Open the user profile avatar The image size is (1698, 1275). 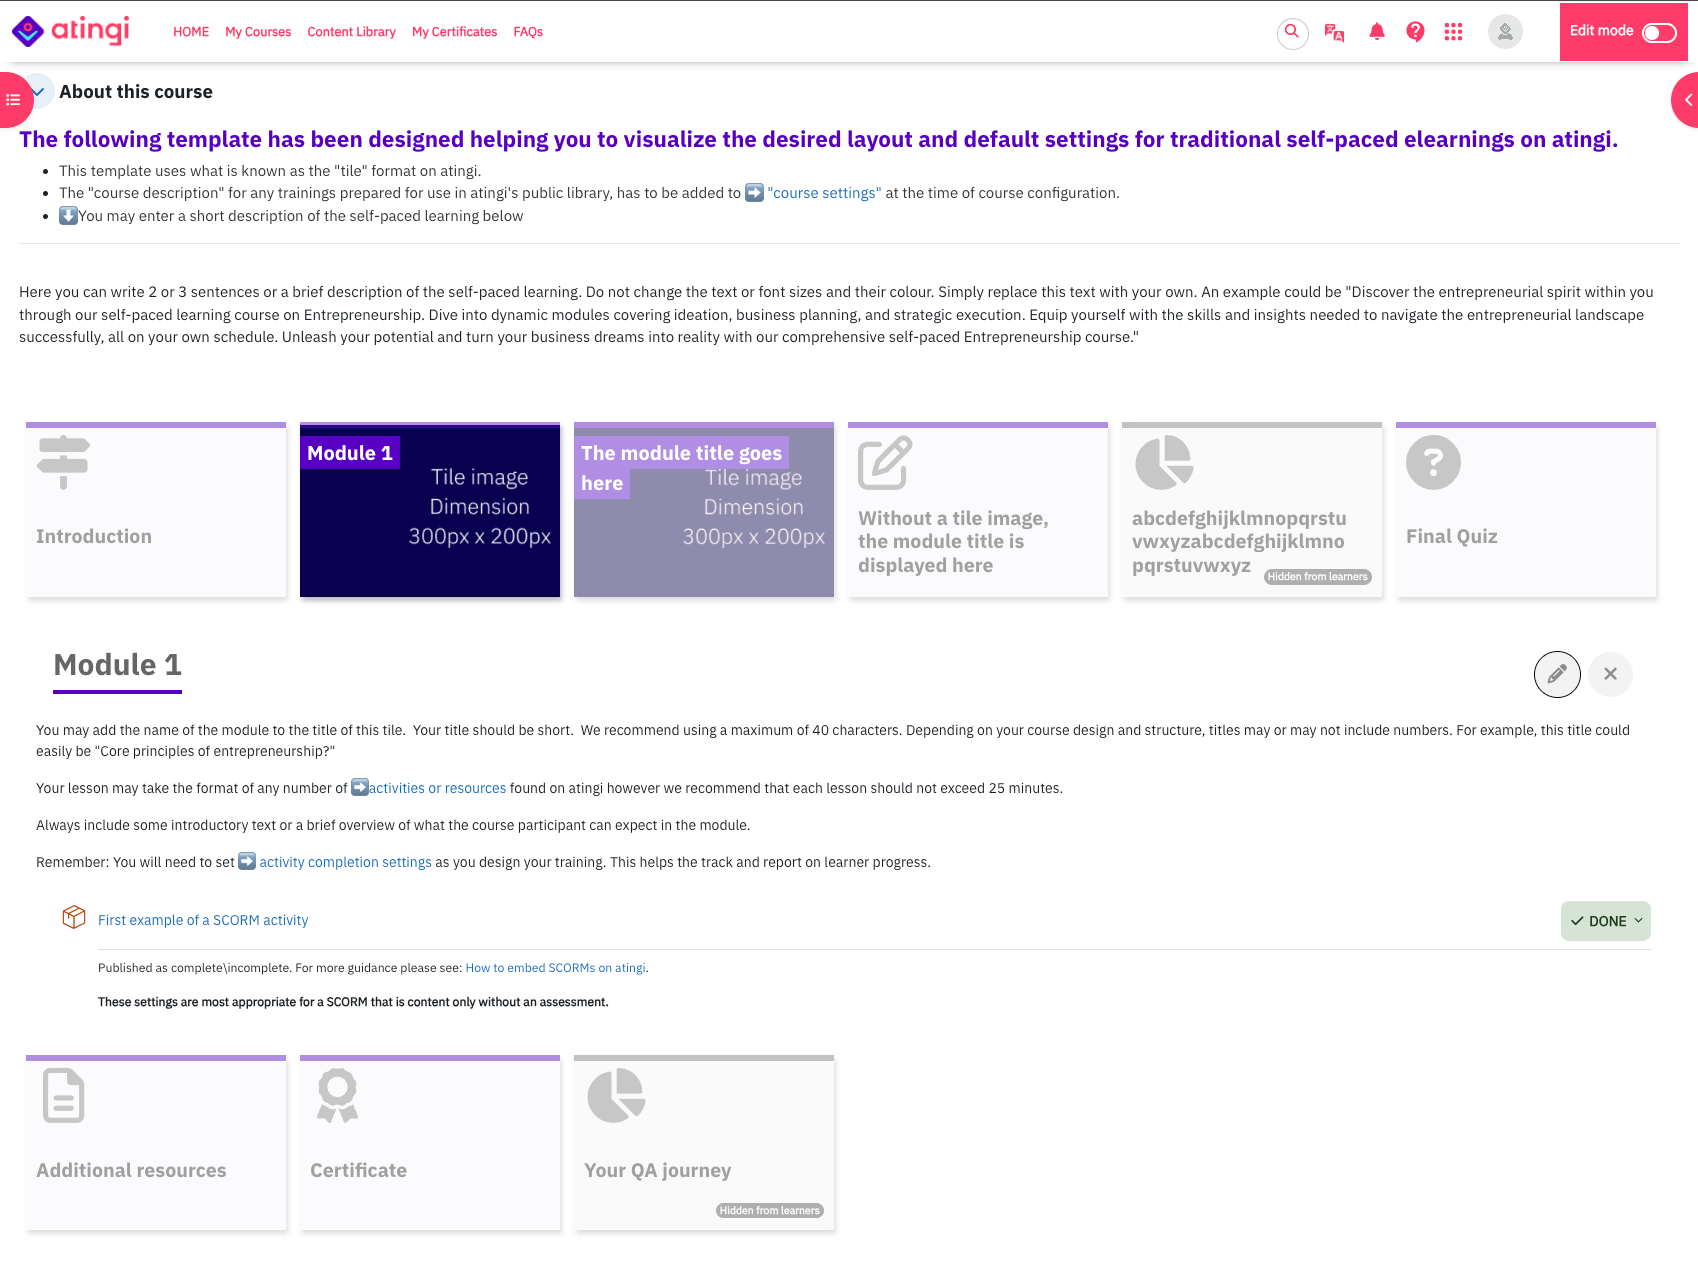[1505, 32]
